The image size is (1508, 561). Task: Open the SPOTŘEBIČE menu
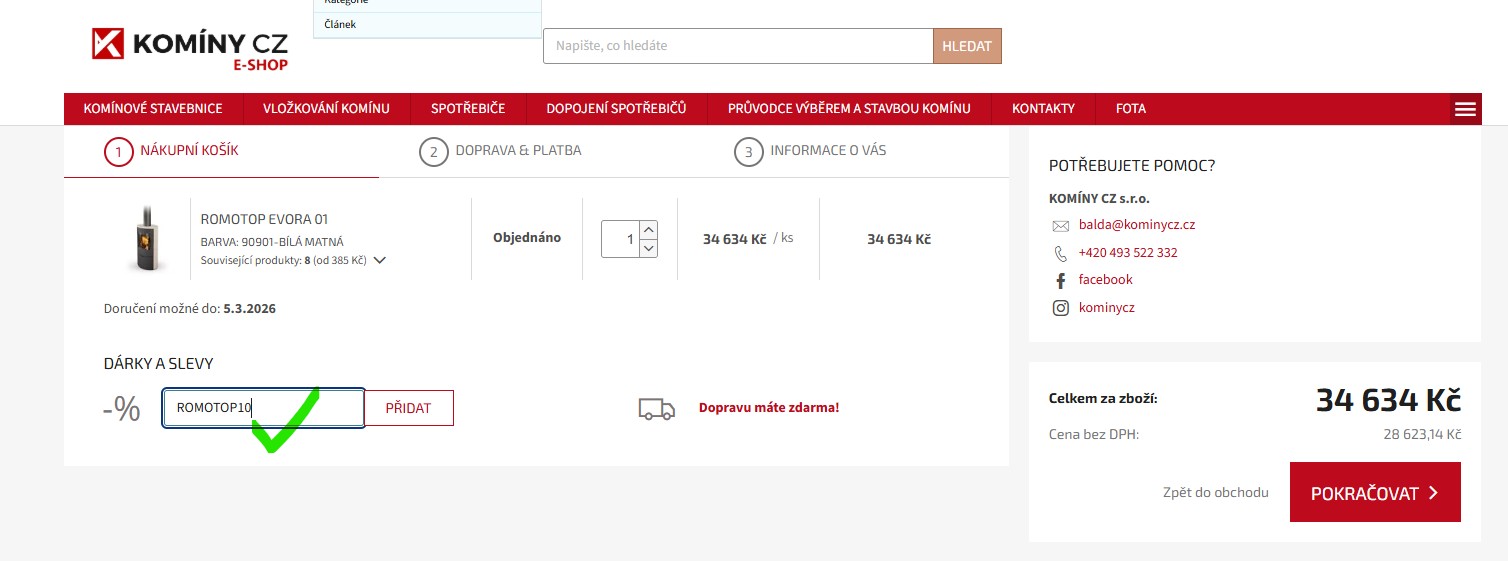click(x=468, y=109)
